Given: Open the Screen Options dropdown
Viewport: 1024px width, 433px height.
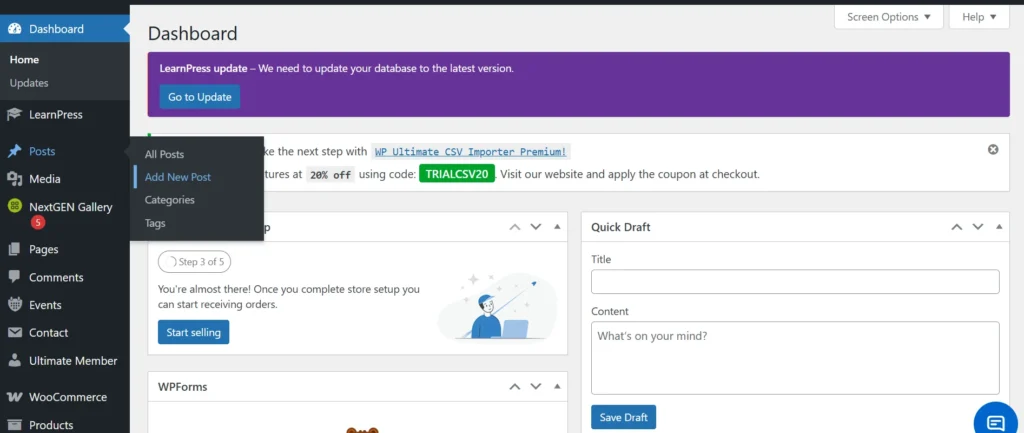Looking at the screenshot, I should coord(888,17).
